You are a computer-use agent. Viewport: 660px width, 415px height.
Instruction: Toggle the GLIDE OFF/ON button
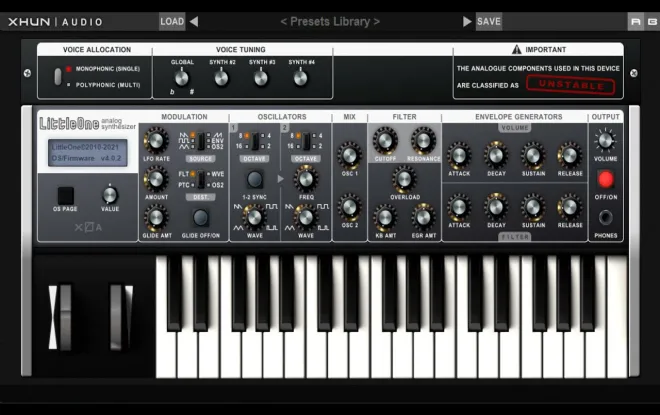pos(201,218)
